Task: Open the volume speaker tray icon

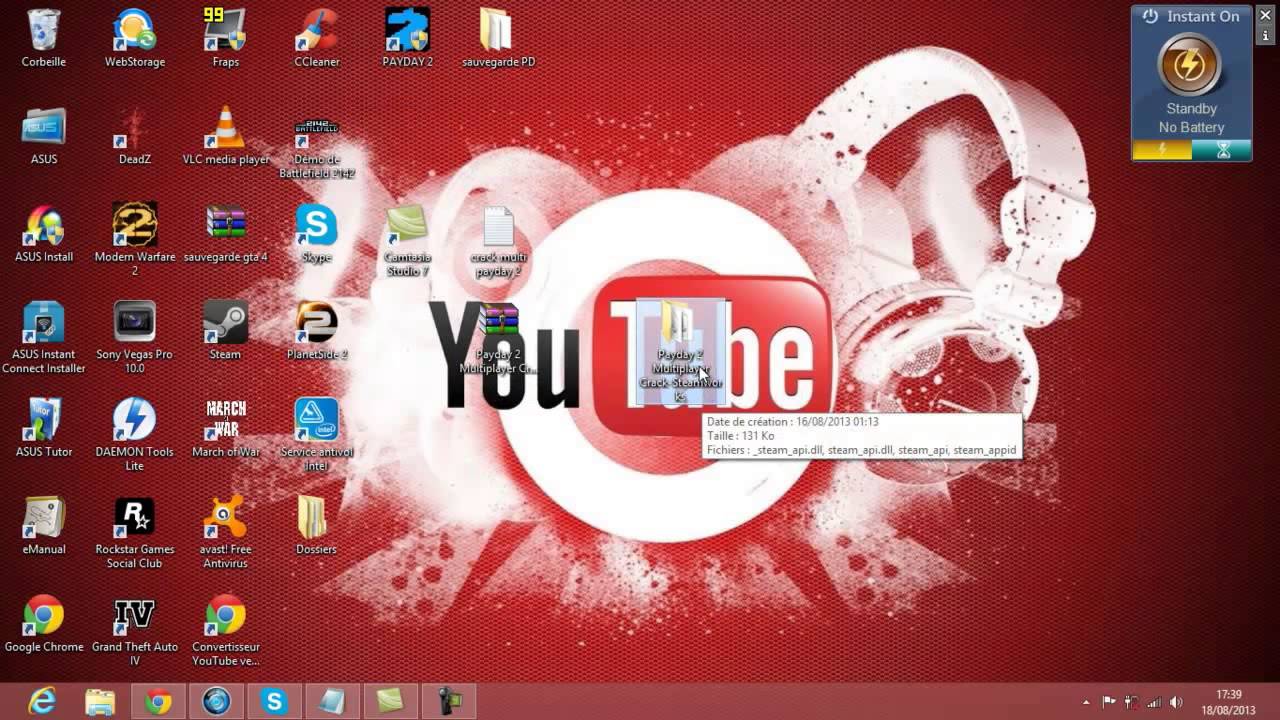Action: click(x=1176, y=702)
